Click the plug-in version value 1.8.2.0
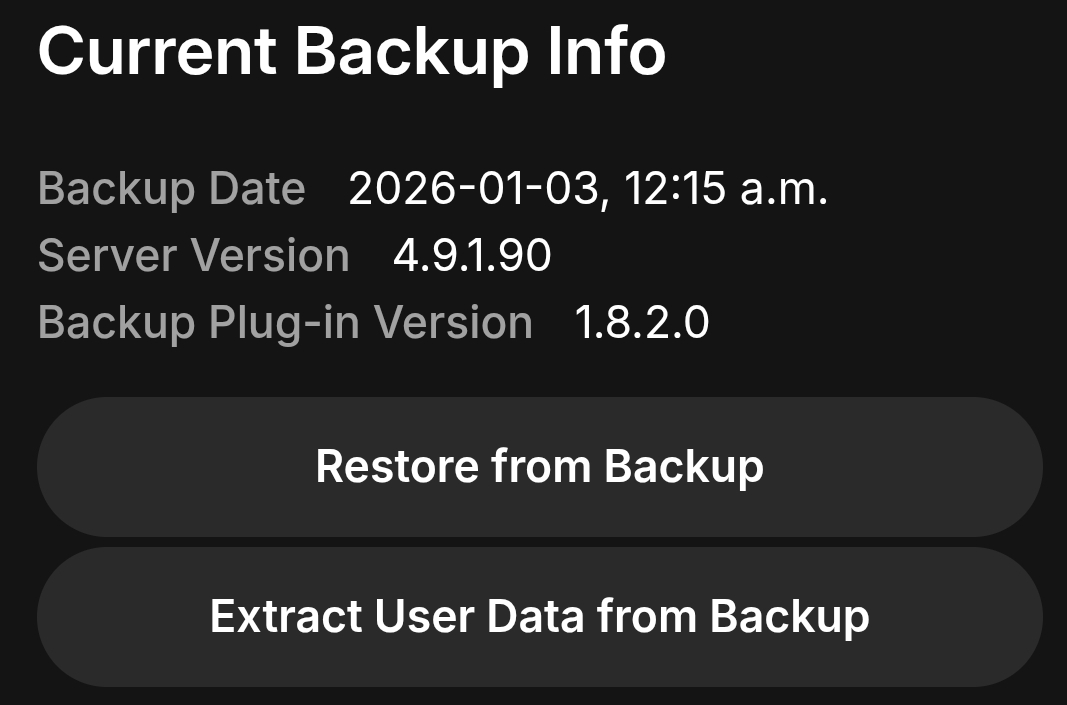 [x=641, y=323]
